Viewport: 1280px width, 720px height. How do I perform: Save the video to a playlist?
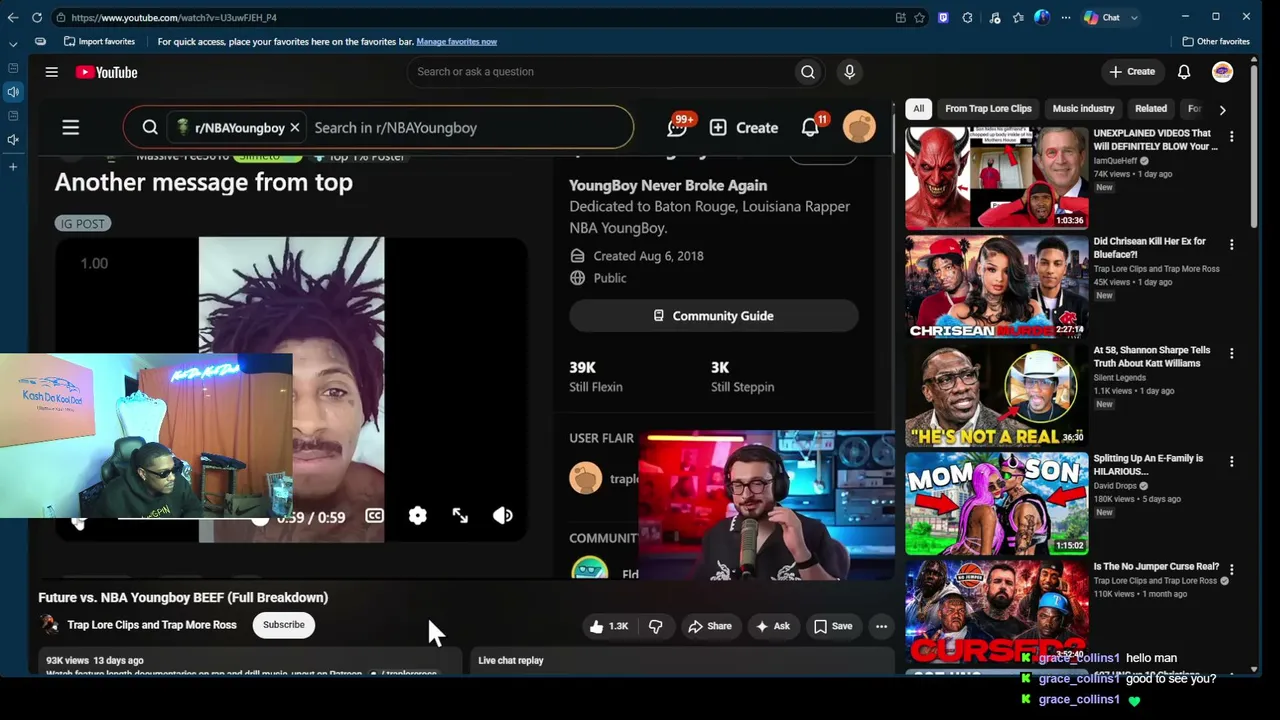pos(833,626)
